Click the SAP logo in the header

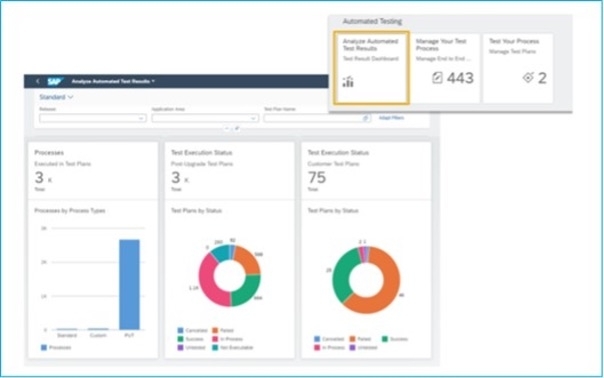click(55, 81)
